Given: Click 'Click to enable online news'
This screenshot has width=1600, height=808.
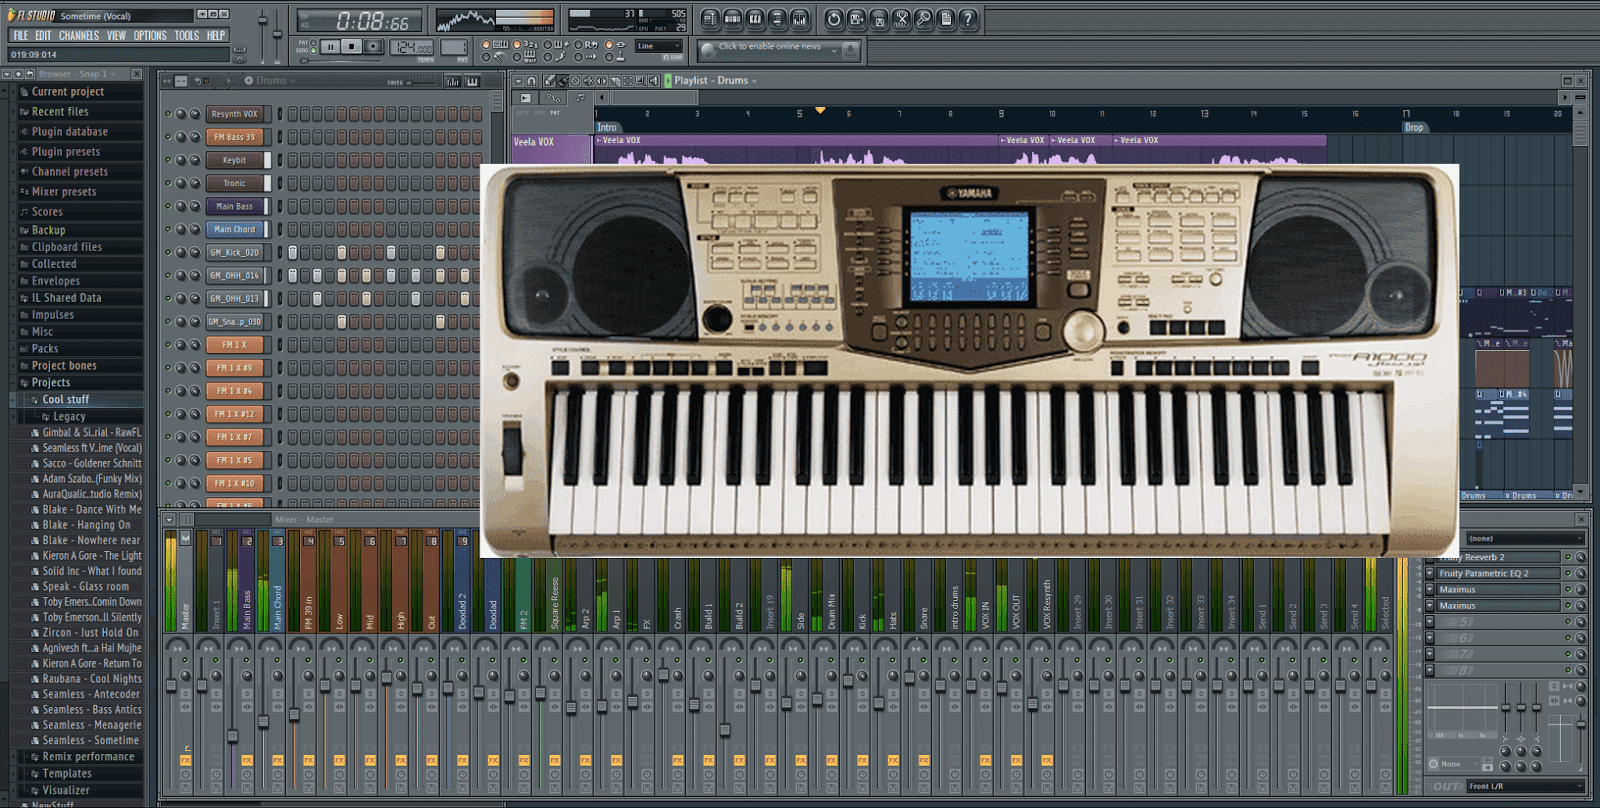Looking at the screenshot, I should tap(769, 46).
